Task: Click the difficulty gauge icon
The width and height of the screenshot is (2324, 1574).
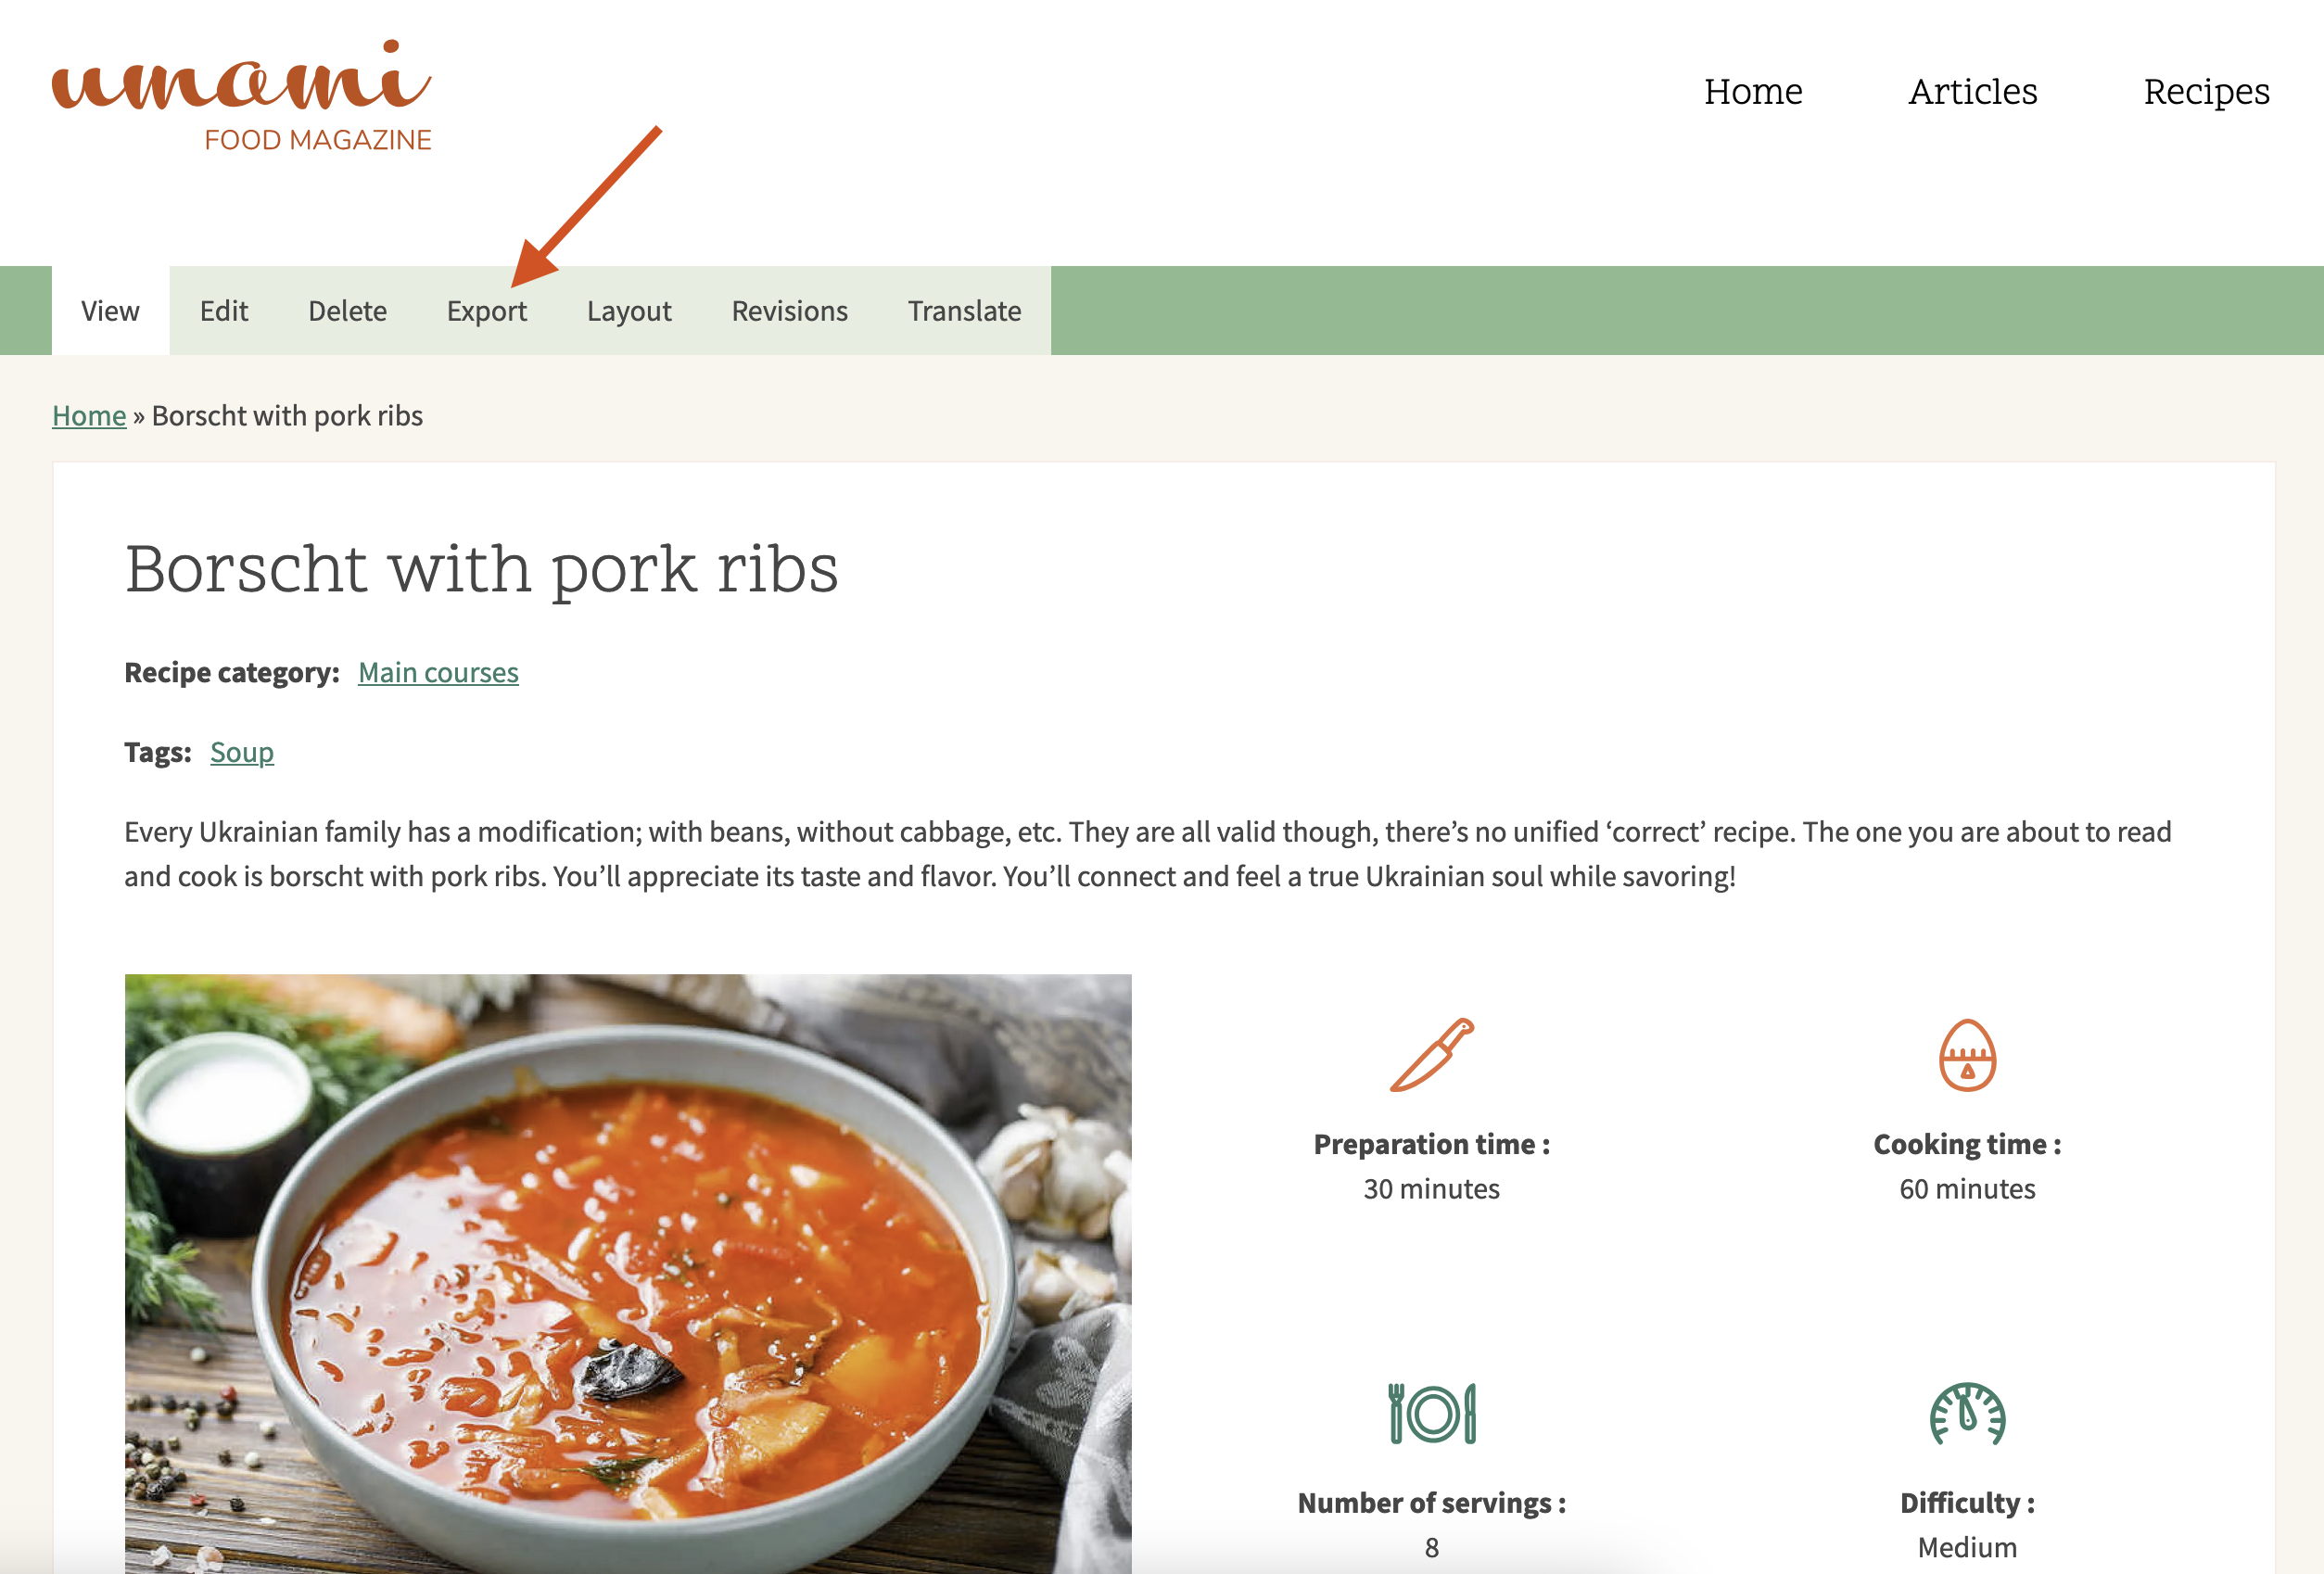Action: pyautogui.click(x=1967, y=1413)
